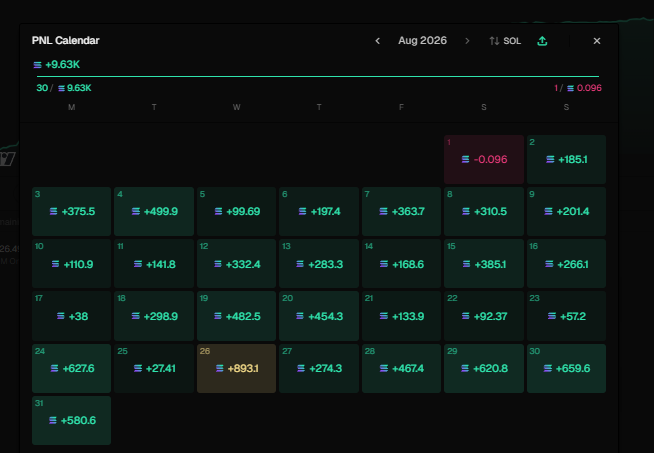Select day 11 cell showing +141.8
654x453 pixels.
tap(154, 264)
